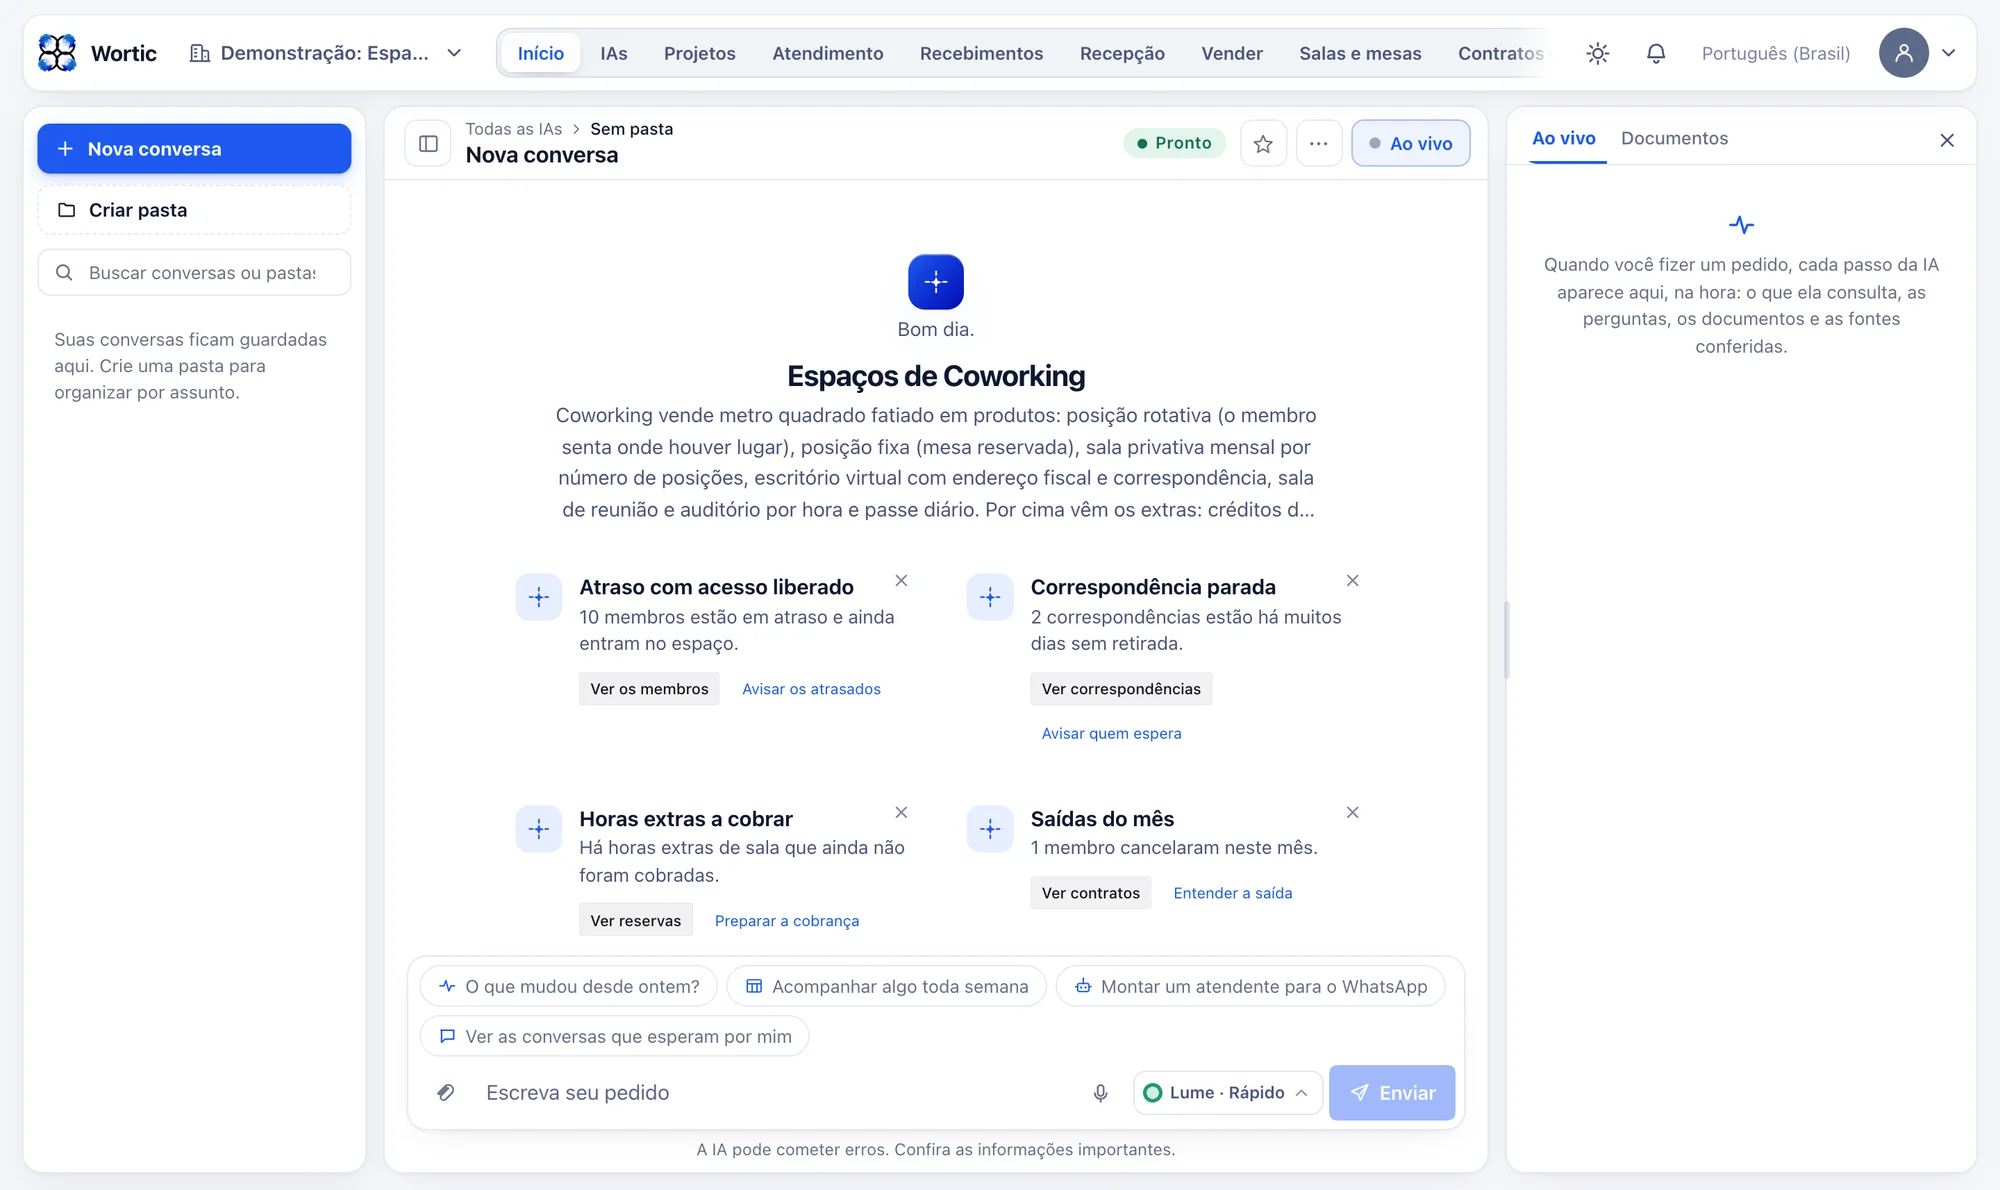Expand the account chevron next to avatar

click(x=1948, y=53)
